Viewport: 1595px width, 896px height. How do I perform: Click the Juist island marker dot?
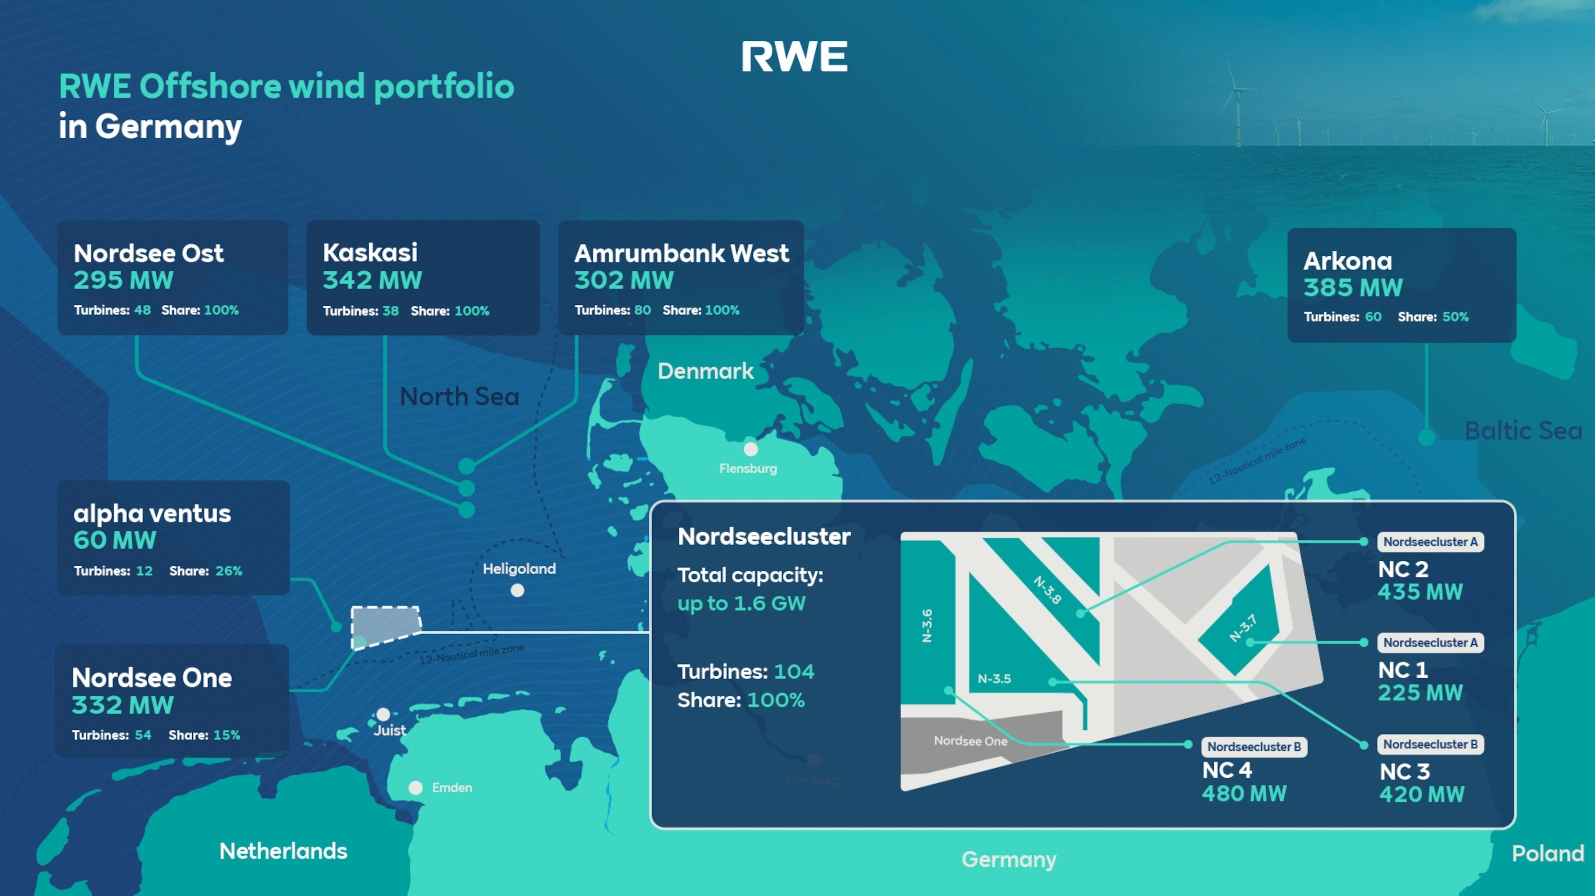point(383,714)
